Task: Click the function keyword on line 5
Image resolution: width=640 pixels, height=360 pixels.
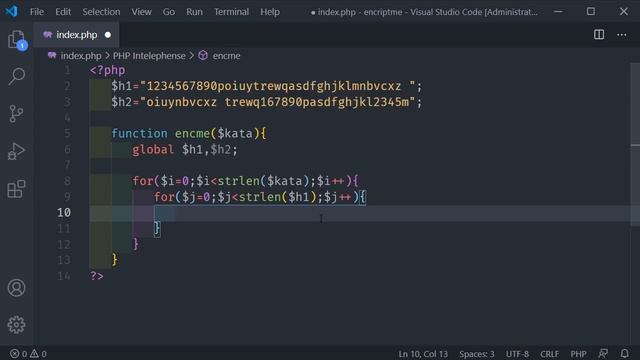Action: [139, 133]
